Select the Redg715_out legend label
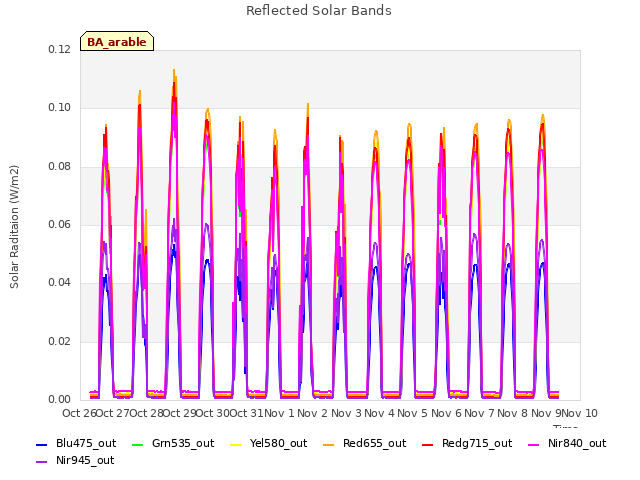The width and height of the screenshot is (640, 480). pos(477,444)
